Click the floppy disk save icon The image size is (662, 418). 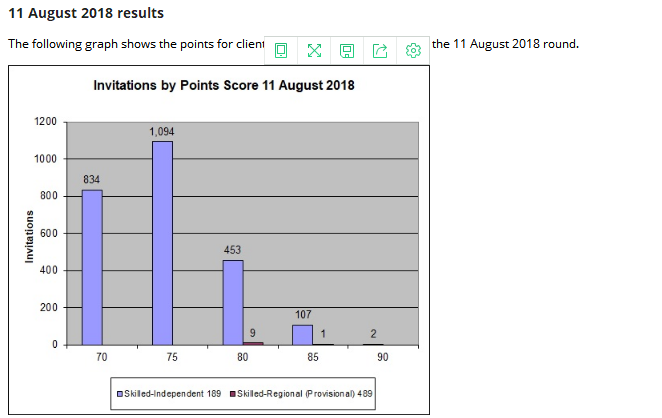pos(347,49)
